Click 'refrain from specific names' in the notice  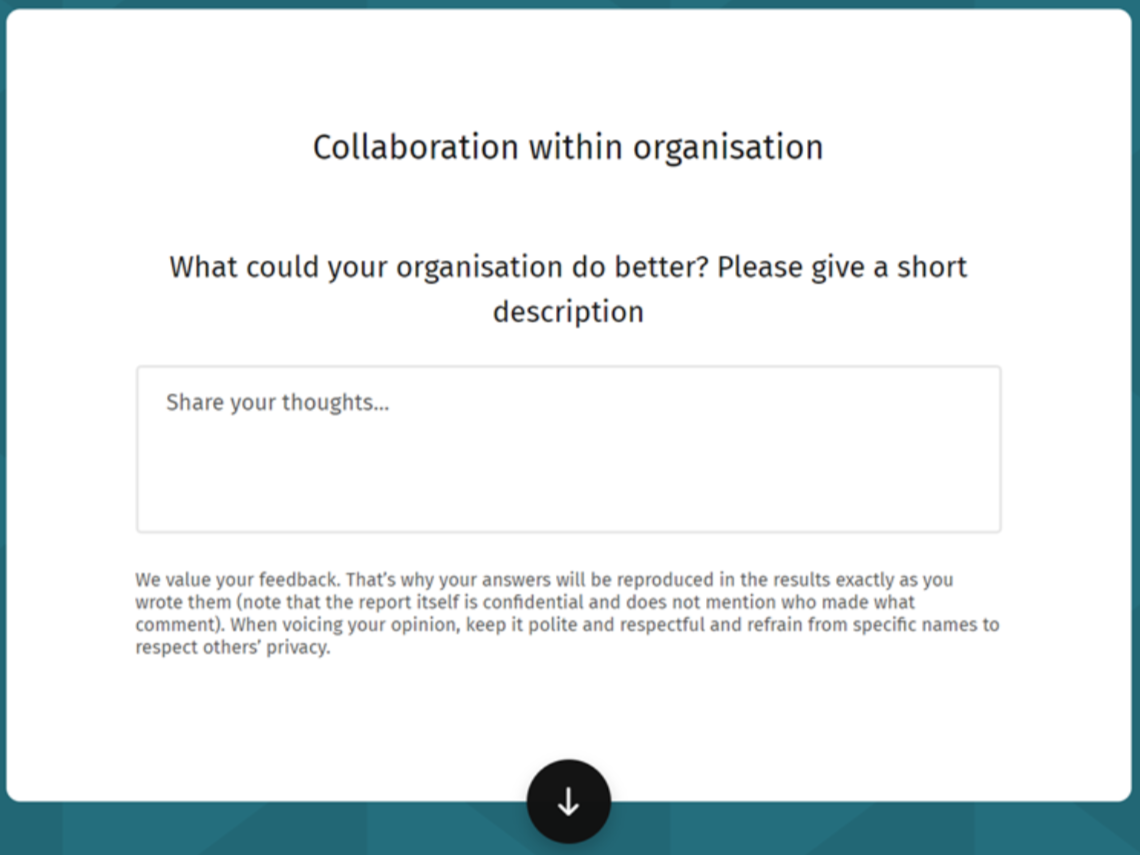click(871, 626)
